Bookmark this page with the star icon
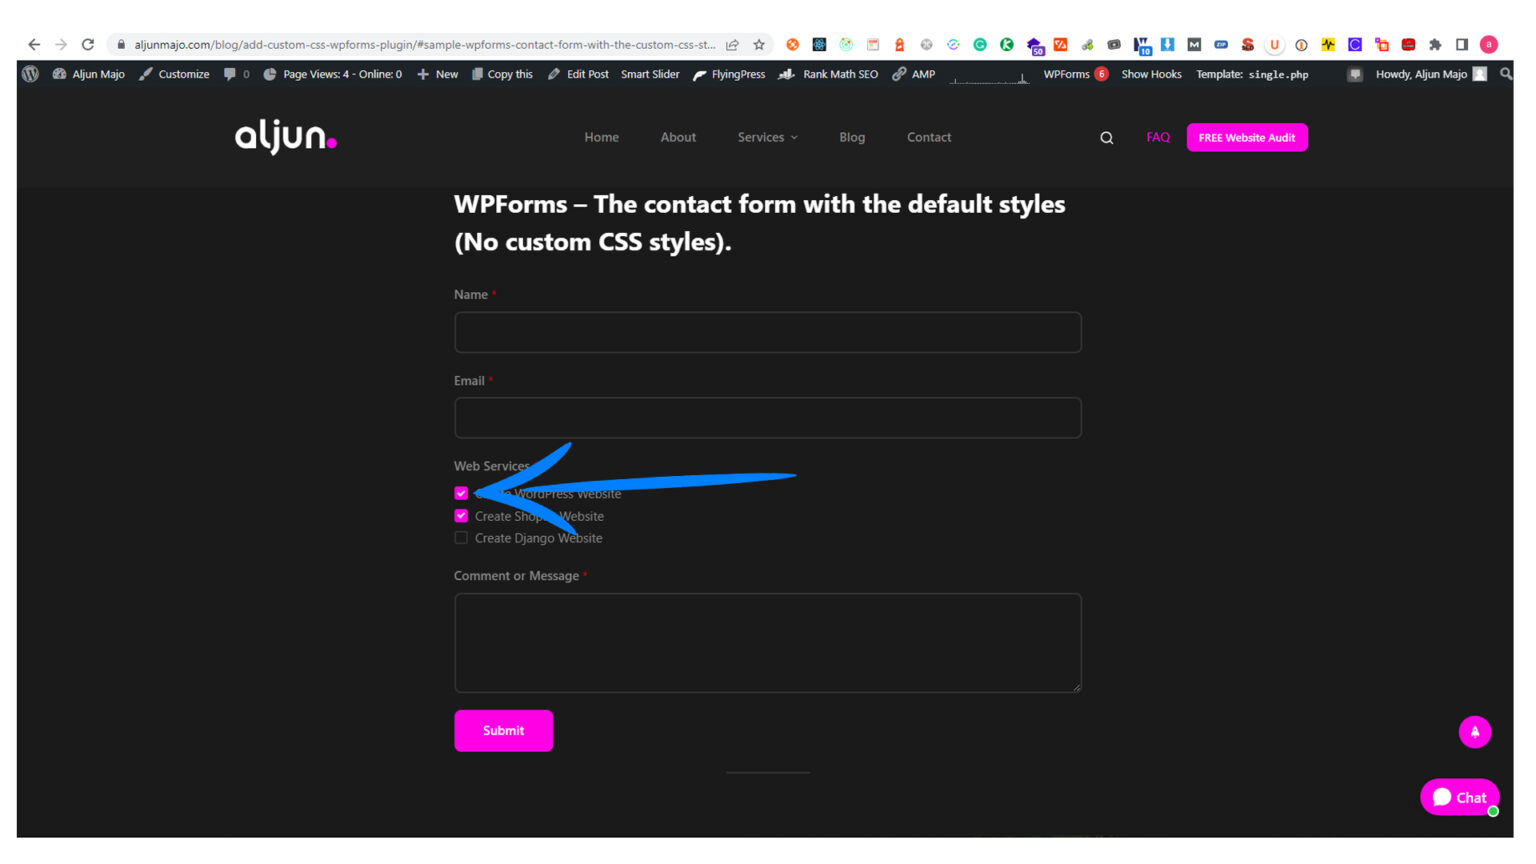Viewport: 1536px width, 864px height. pos(759,44)
